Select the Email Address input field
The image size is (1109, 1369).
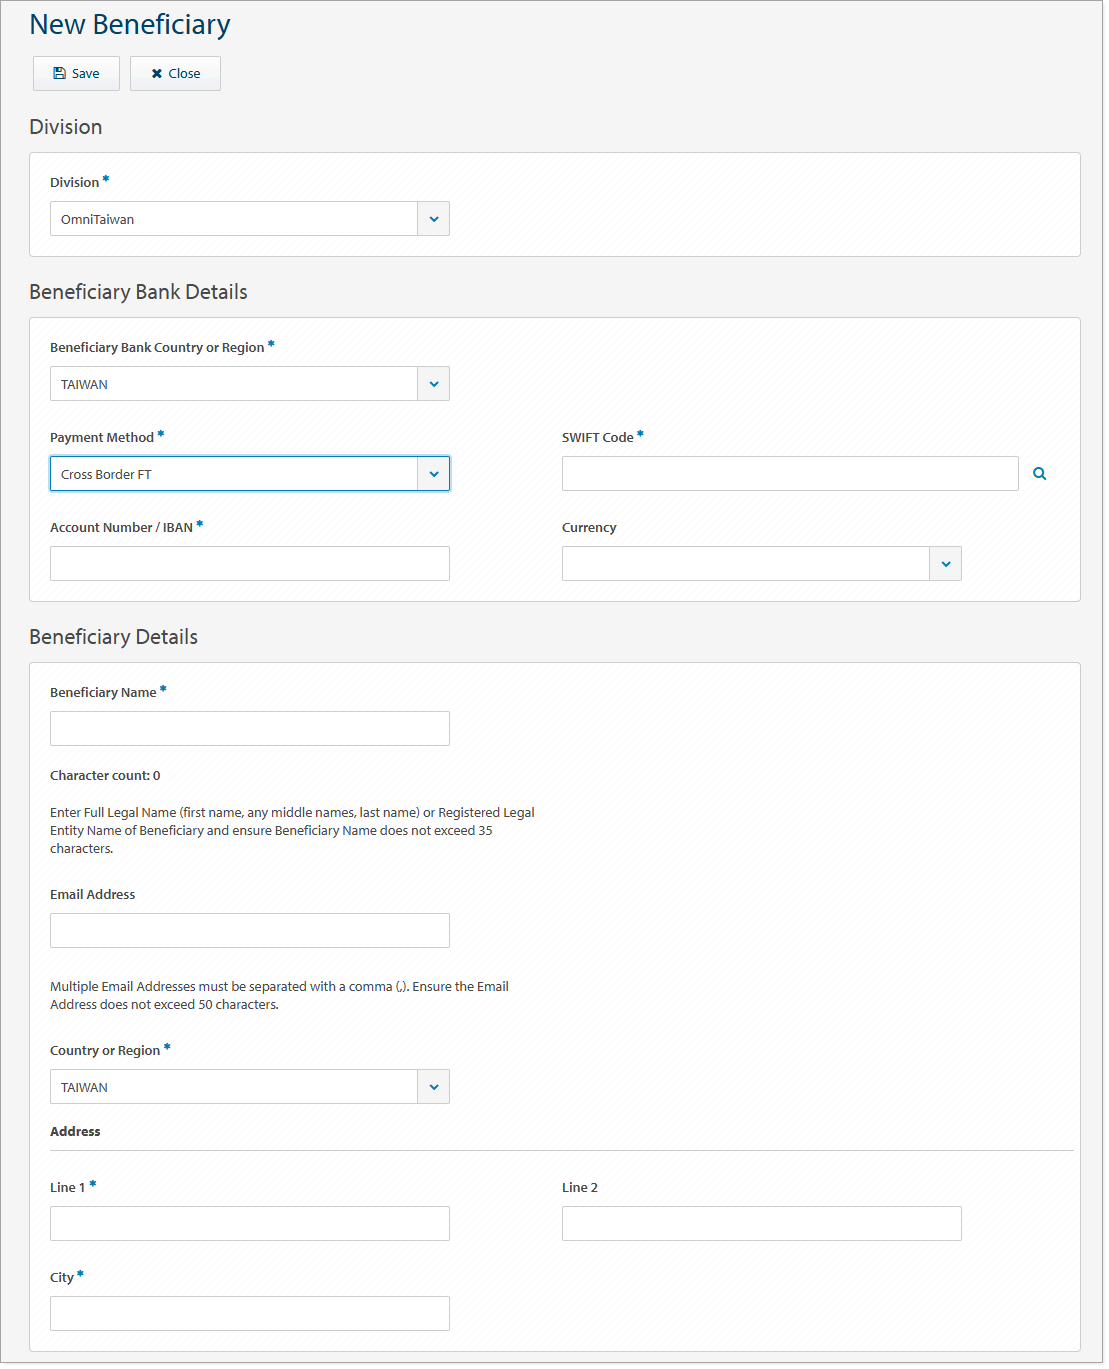coord(249,931)
